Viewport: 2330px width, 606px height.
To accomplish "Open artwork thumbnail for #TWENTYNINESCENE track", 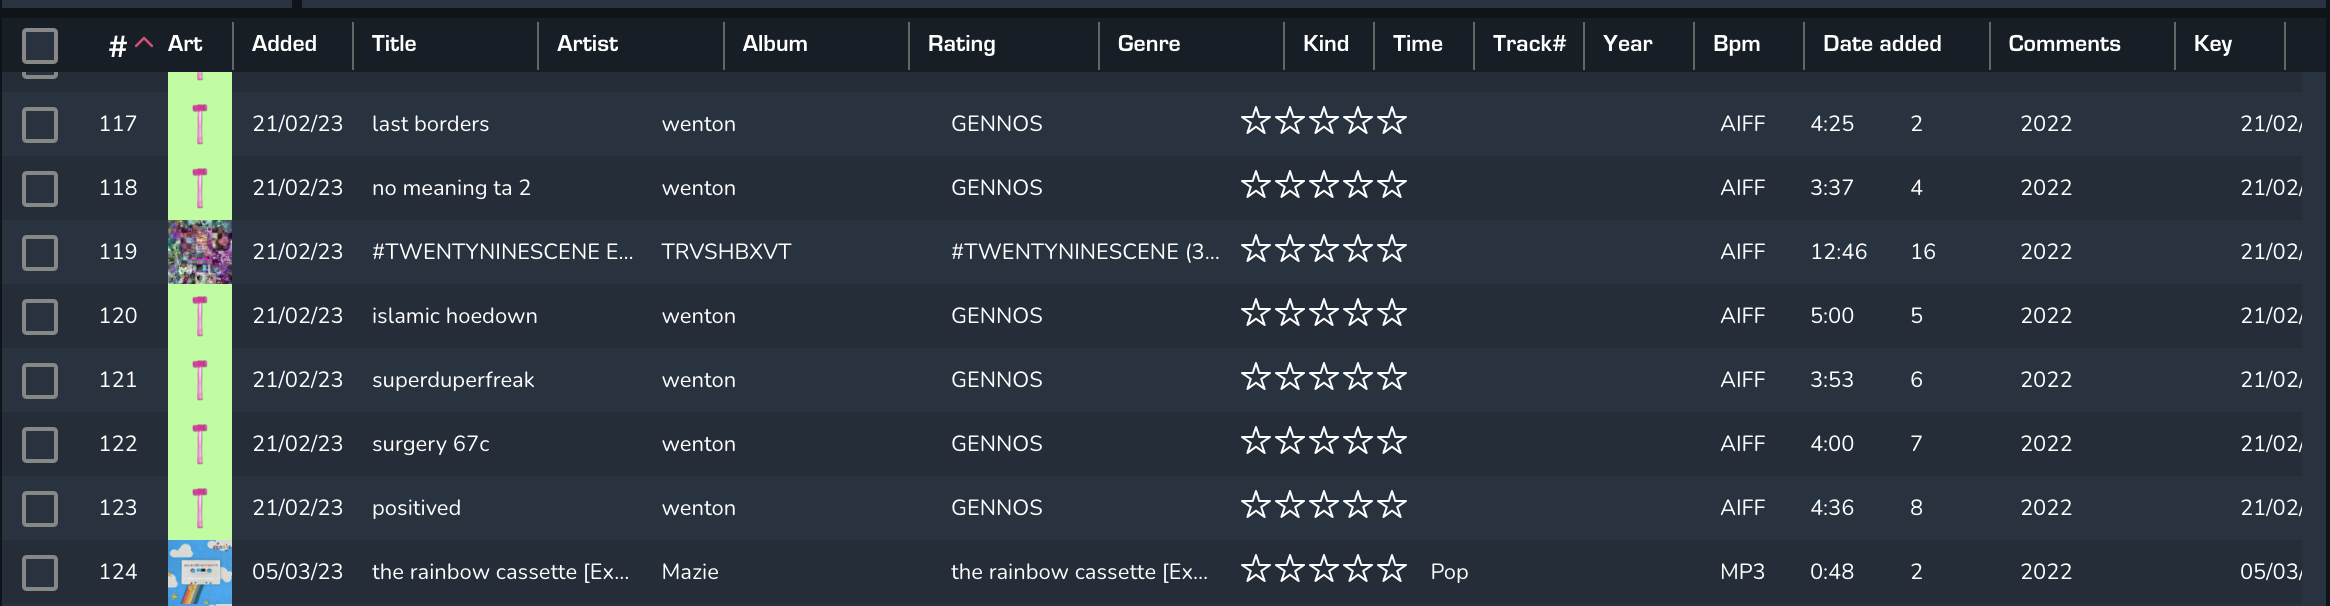I will 200,252.
